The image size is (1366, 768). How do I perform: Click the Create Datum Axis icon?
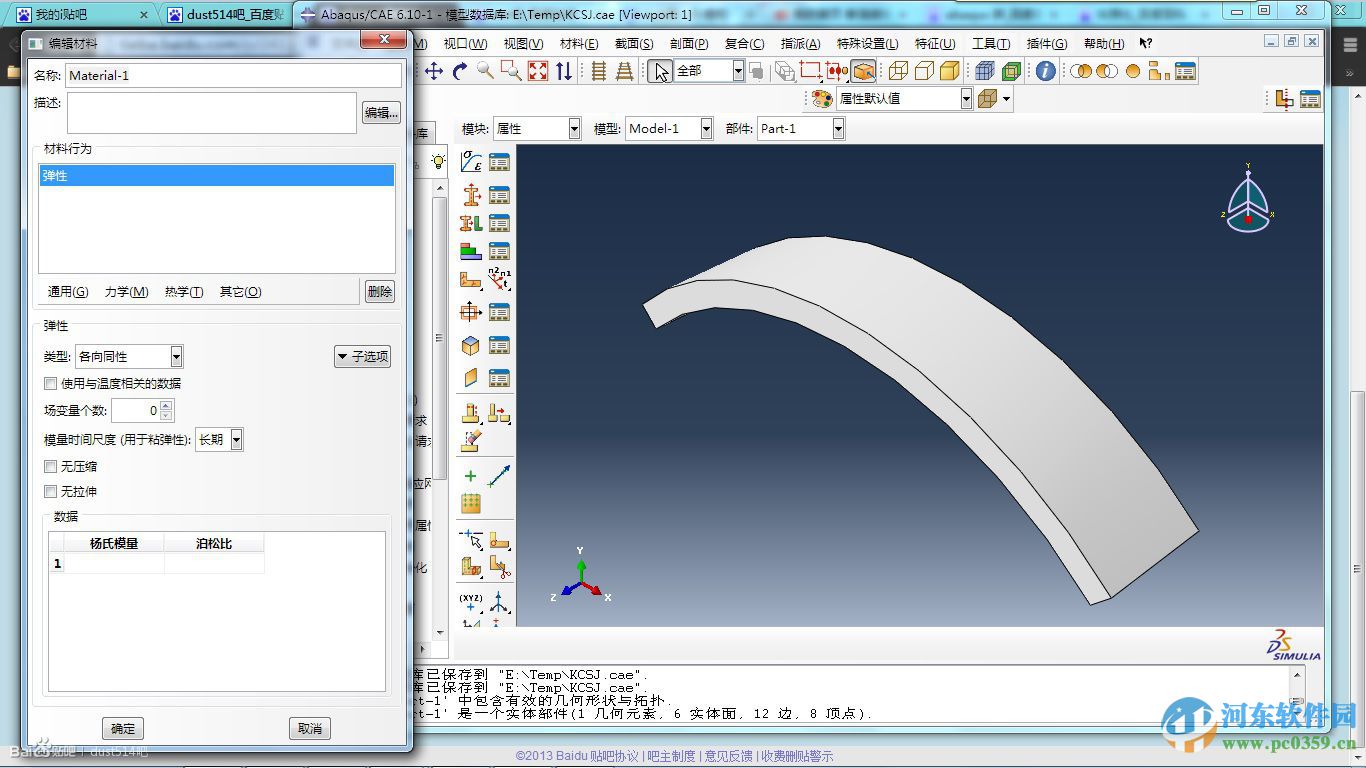[499, 476]
